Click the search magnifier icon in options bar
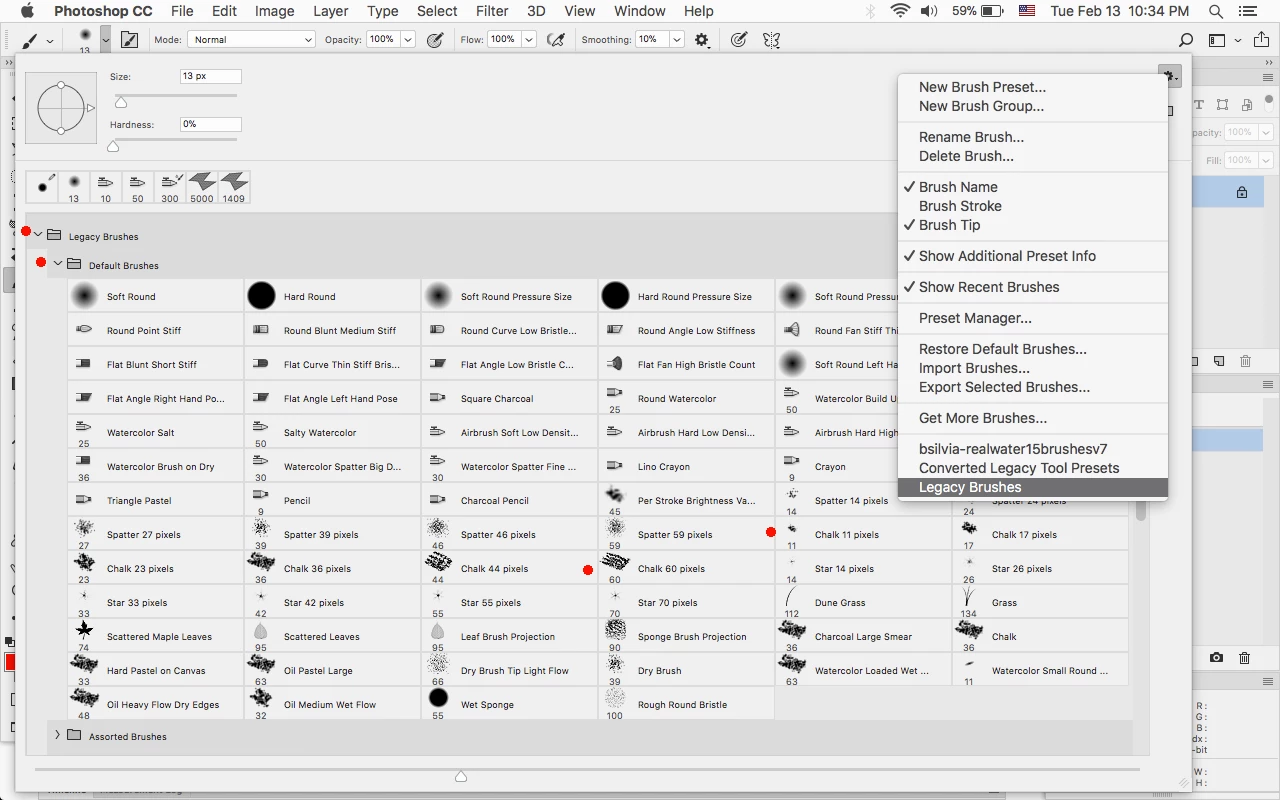Viewport: 1280px width, 800px height. coord(1186,40)
